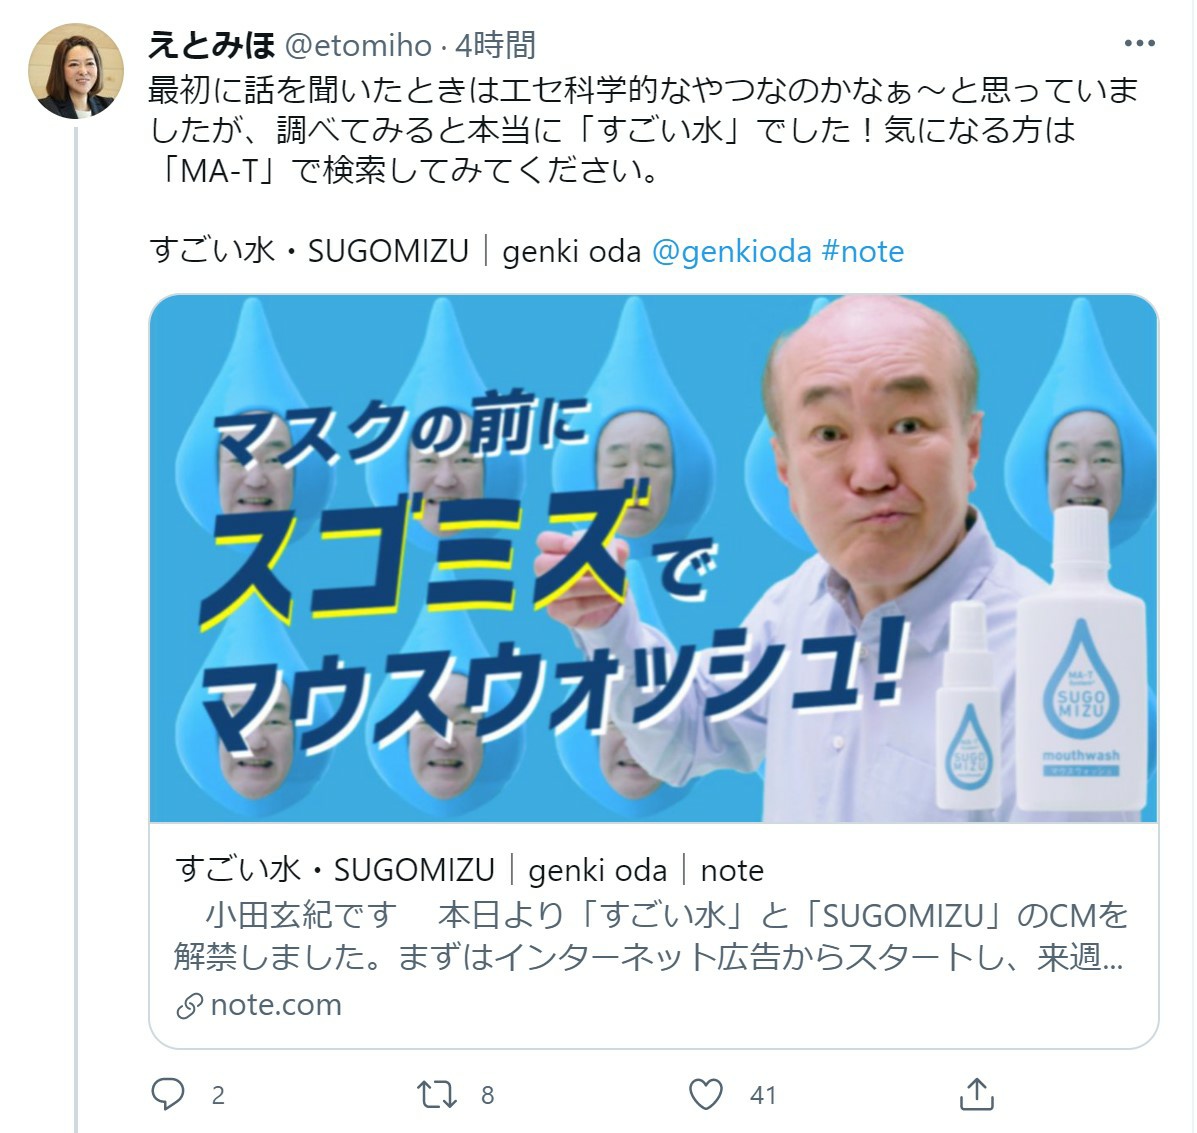Open the card description starting 小田玄紀です
Screen dimensions: 1197x1133
tap(650, 936)
